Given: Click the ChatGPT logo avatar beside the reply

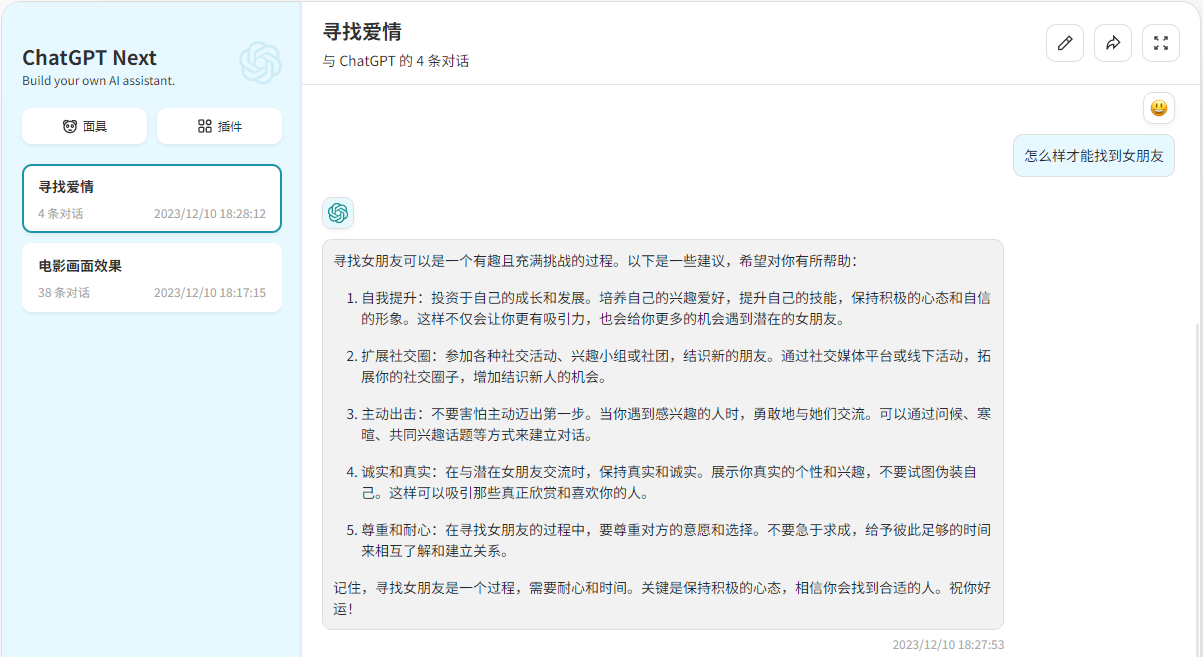Looking at the screenshot, I should [x=337, y=213].
